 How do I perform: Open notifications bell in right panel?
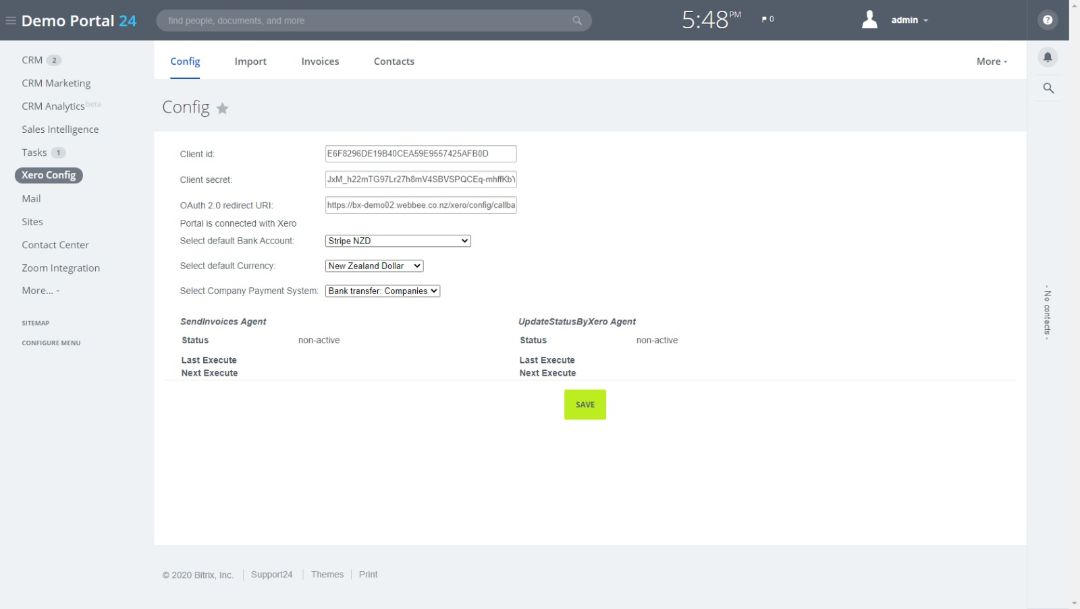(1047, 57)
